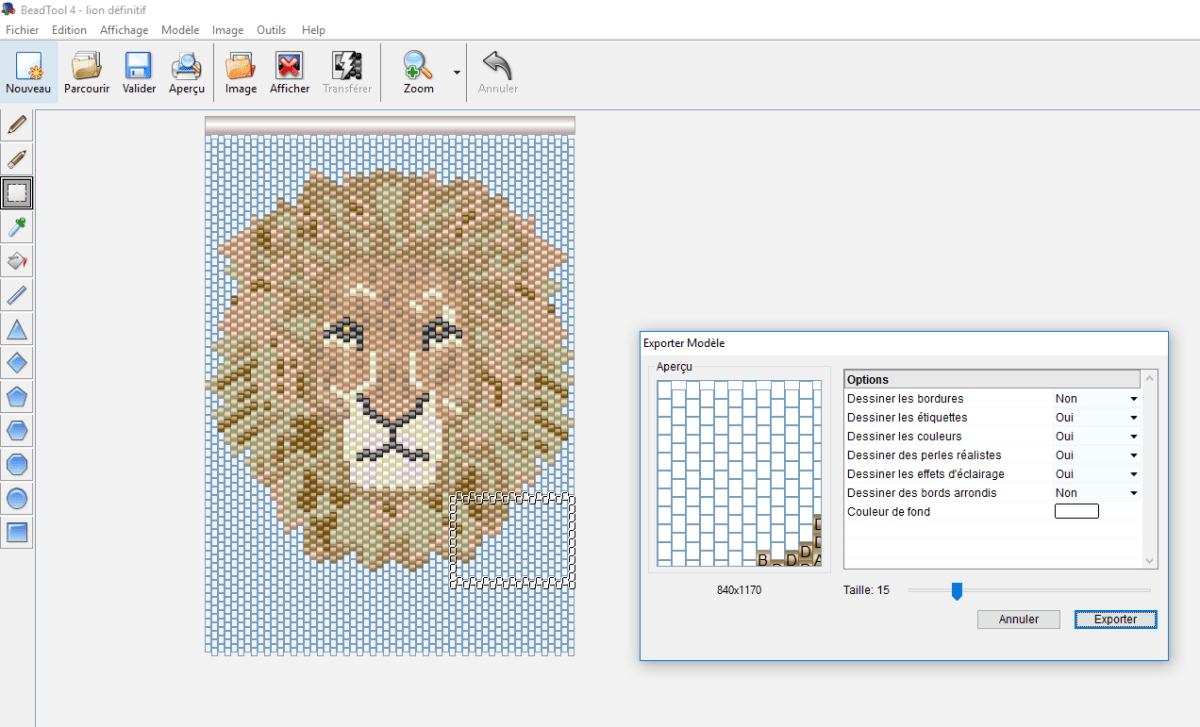Activate the rectangular selection tool

tap(17, 192)
